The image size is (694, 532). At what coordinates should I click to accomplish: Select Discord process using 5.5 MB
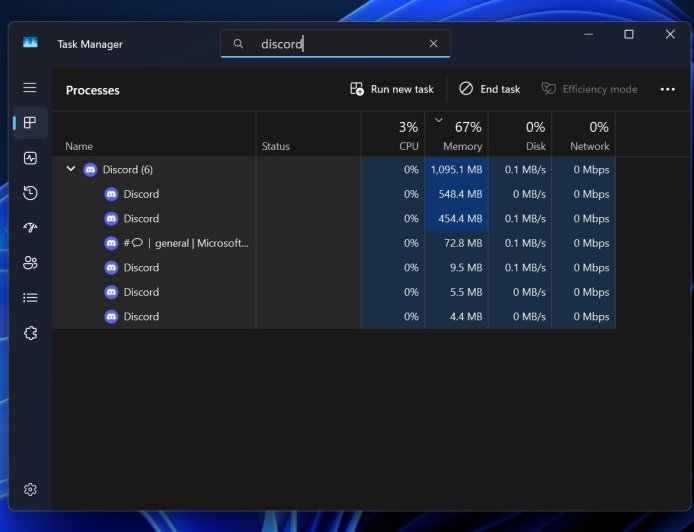coord(334,292)
